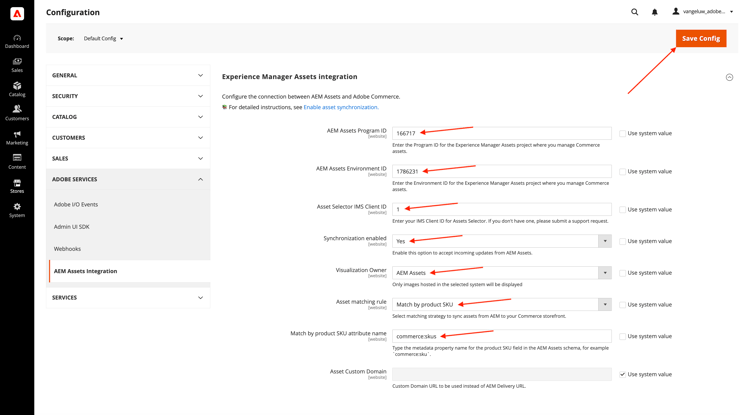Click the user account avatar icon
750x415 pixels.
tap(675, 11)
